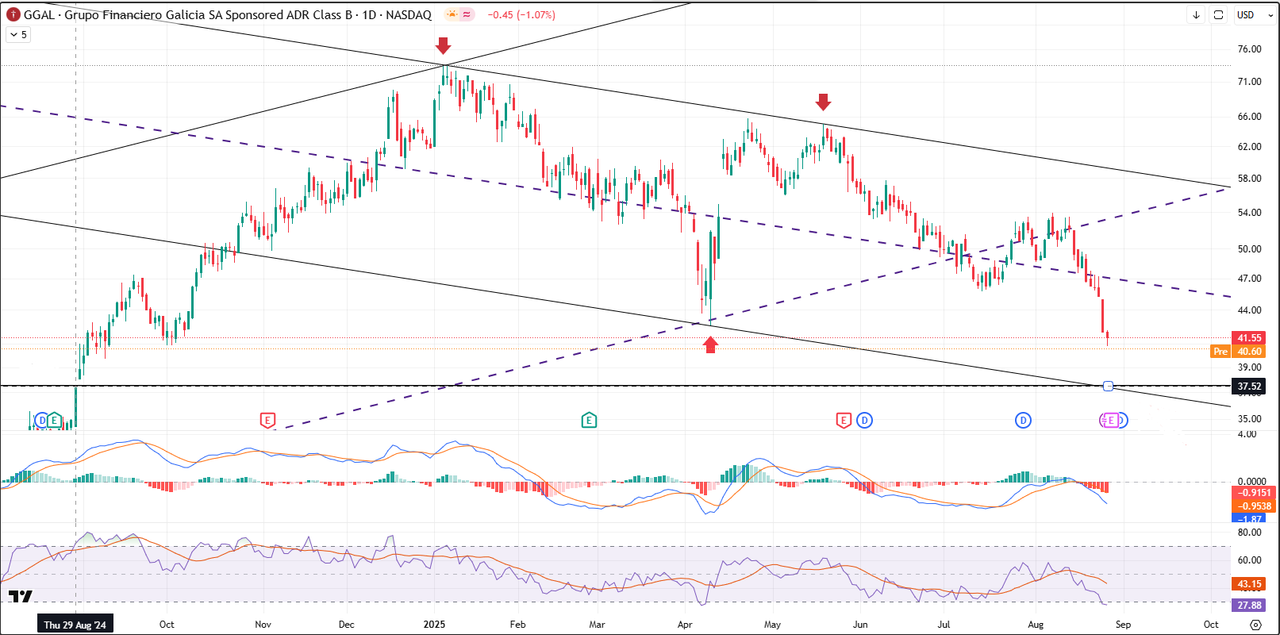Click the Sep time axis label

pos(1123,624)
